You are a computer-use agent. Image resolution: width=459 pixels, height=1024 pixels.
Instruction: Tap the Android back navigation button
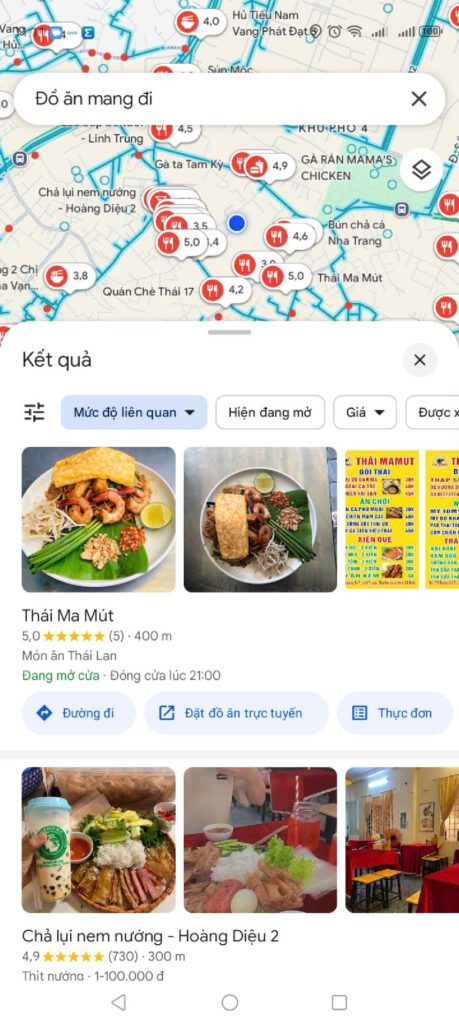click(x=118, y=1002)
